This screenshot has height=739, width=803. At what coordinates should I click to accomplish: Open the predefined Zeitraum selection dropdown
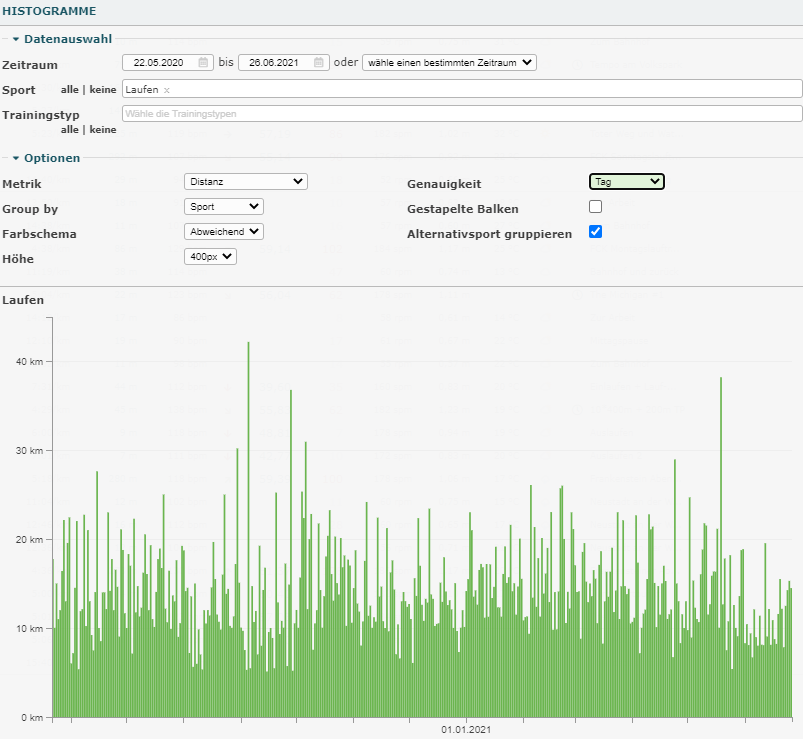pos(449,62)
